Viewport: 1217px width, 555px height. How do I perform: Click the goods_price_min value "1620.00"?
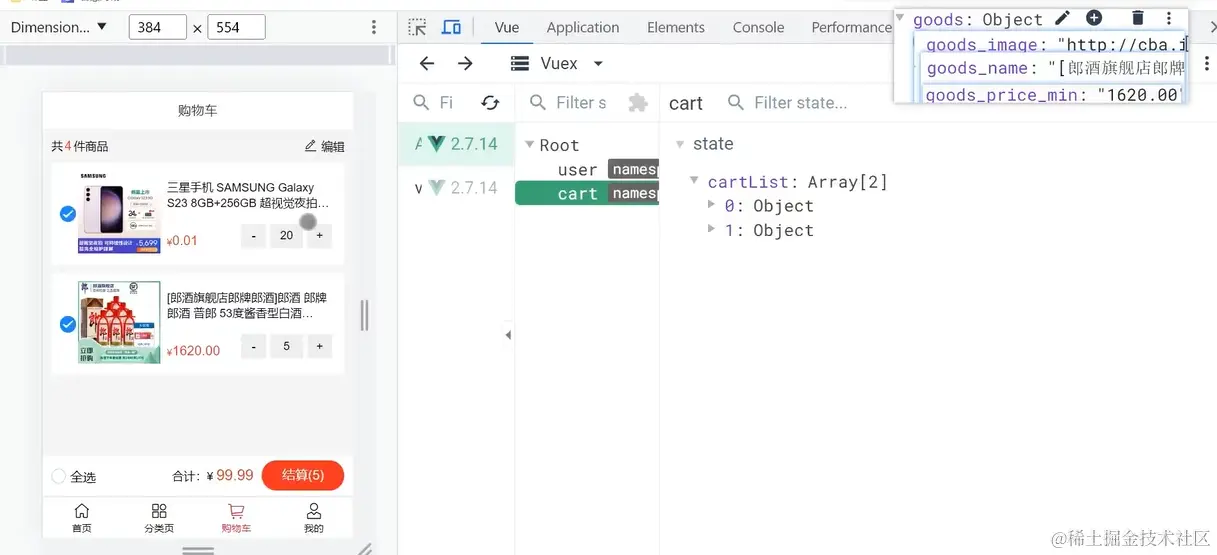point(1140,95)
